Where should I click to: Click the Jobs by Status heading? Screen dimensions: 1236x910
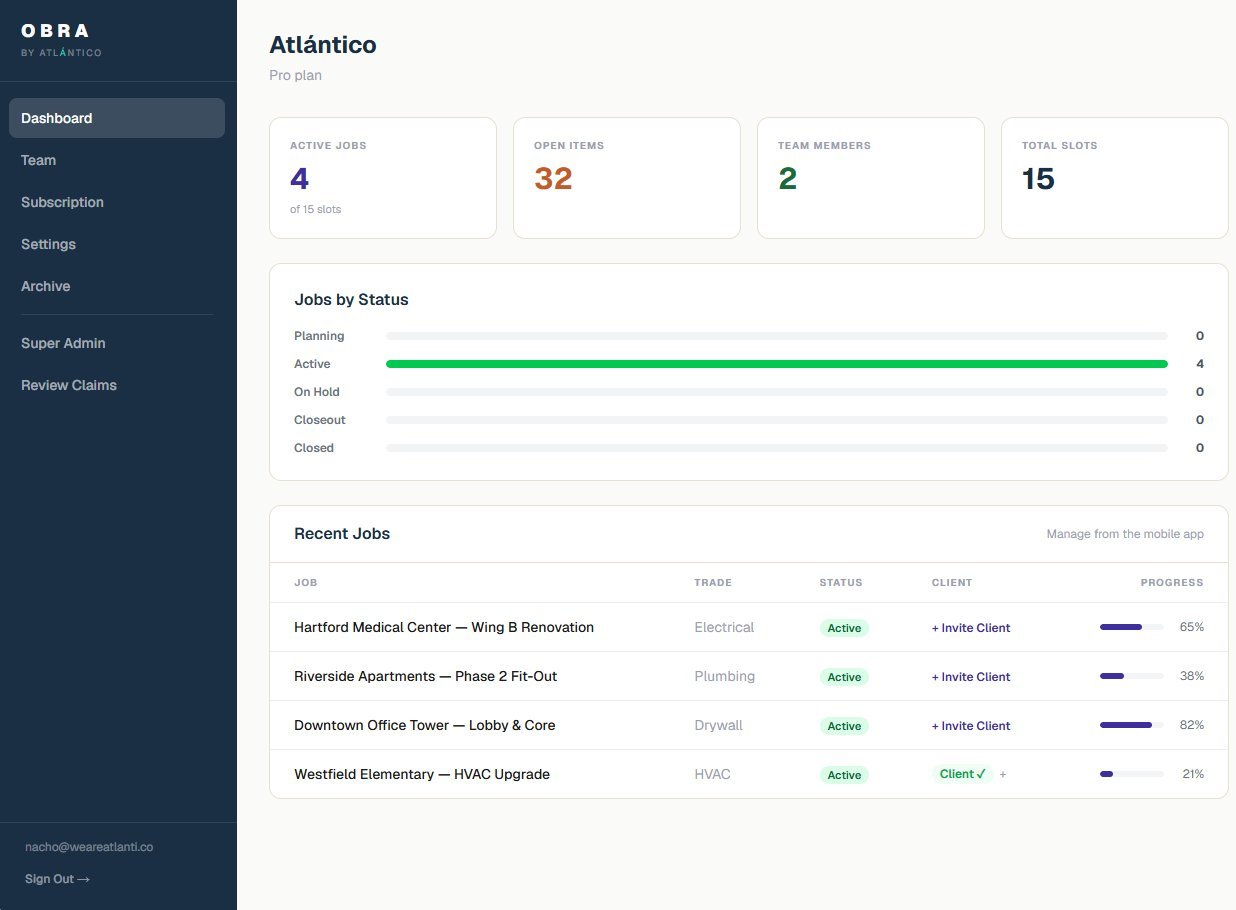click(351, 299)
